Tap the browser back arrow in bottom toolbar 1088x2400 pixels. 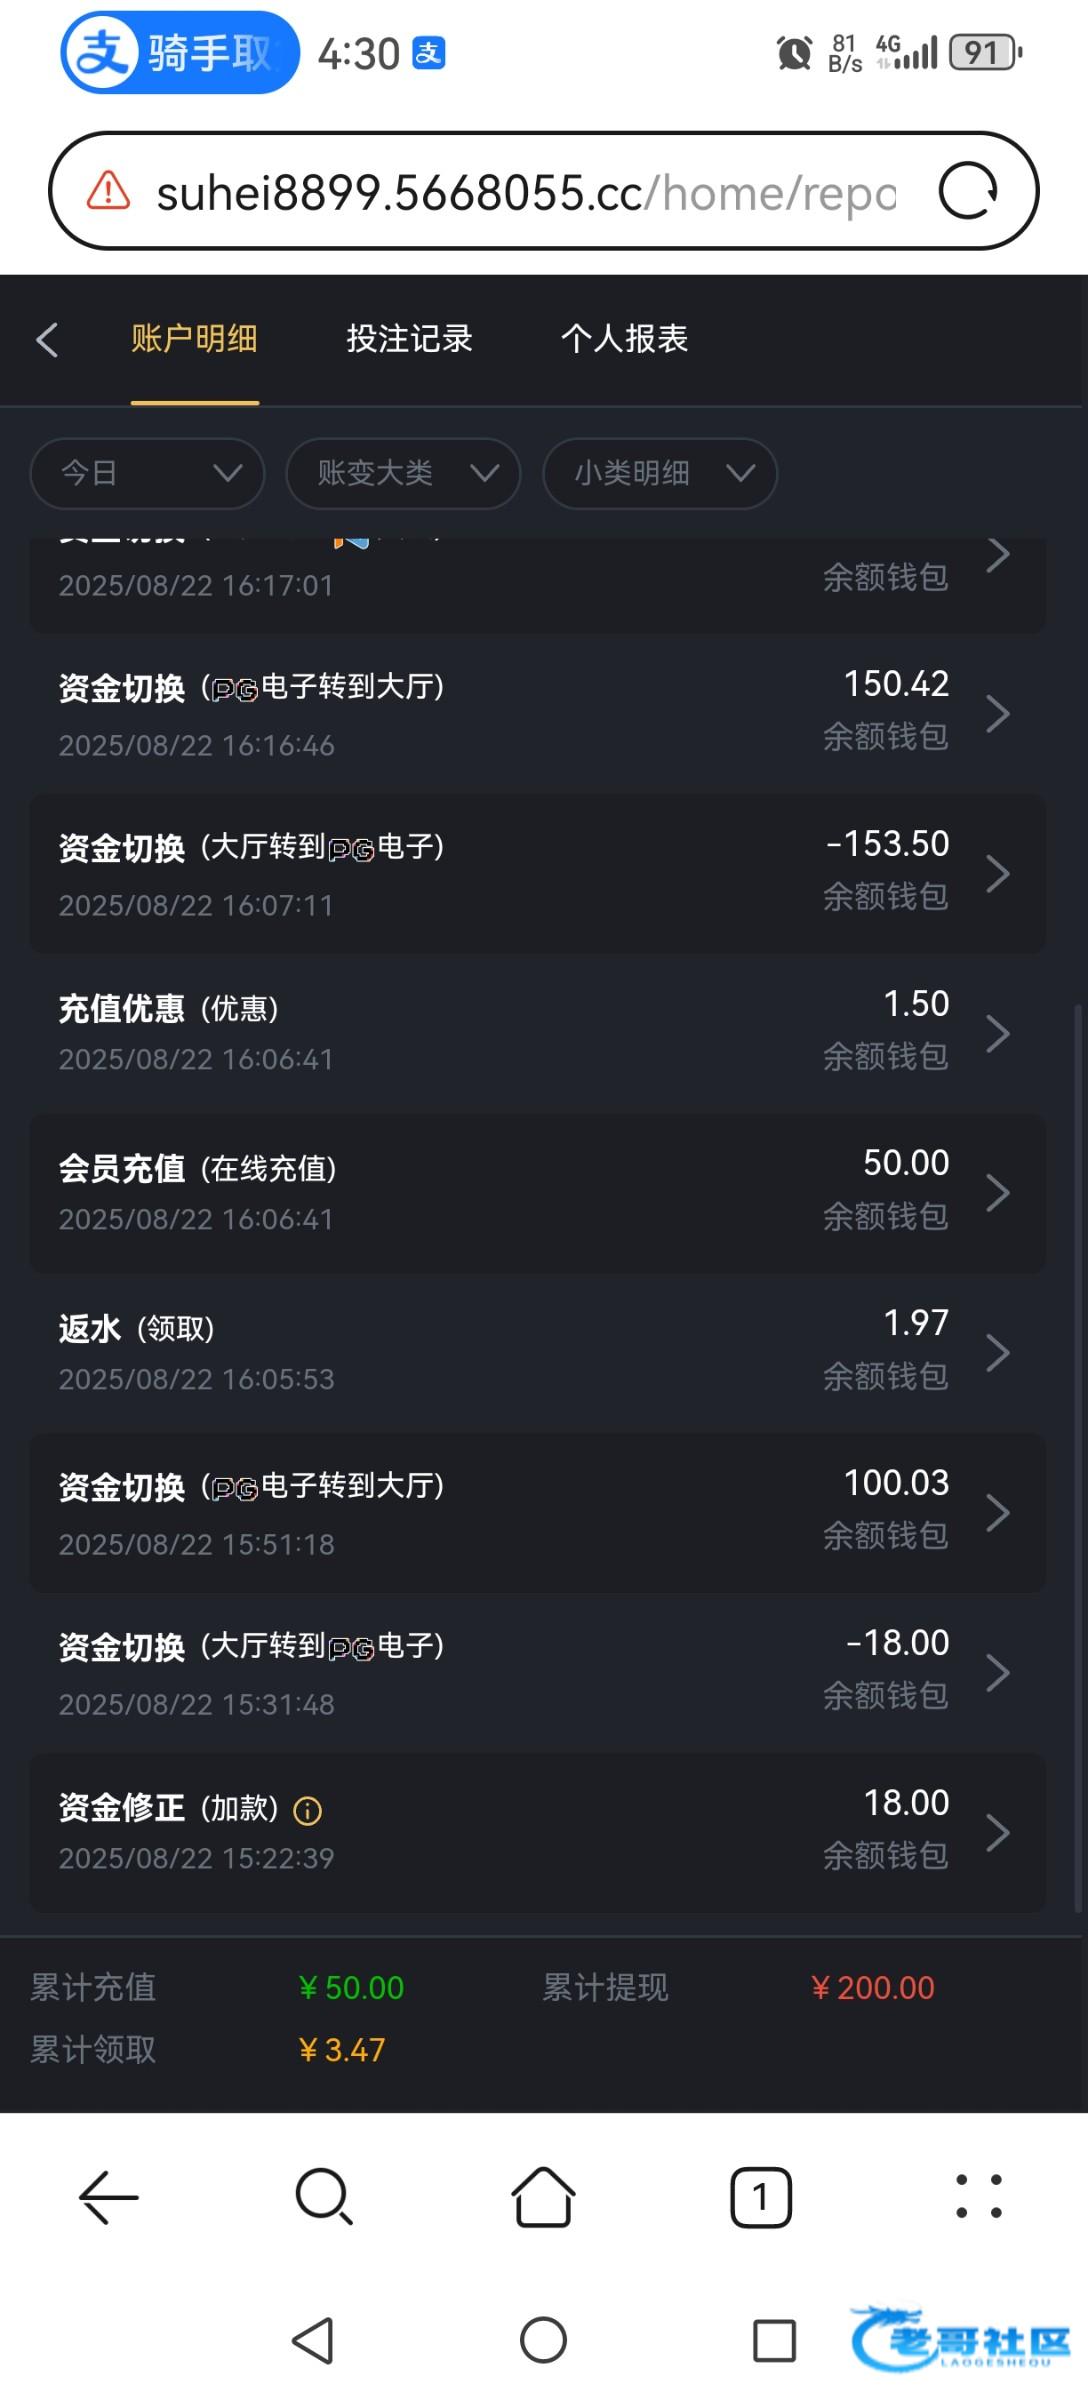108,2197
